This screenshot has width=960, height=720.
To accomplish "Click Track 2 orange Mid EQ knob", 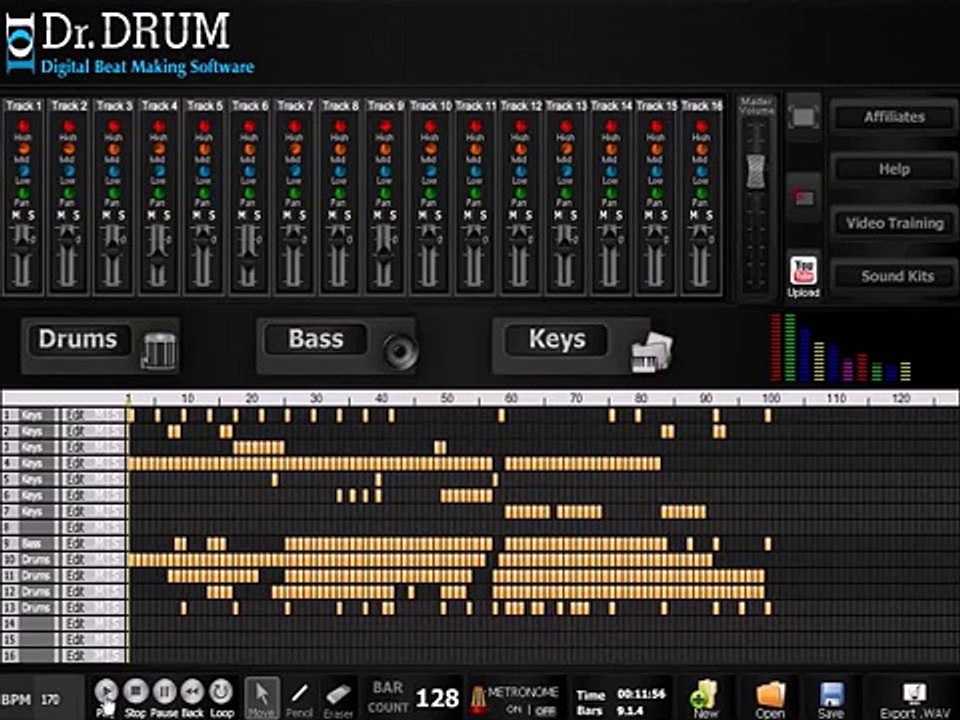I will pos(69,149).
